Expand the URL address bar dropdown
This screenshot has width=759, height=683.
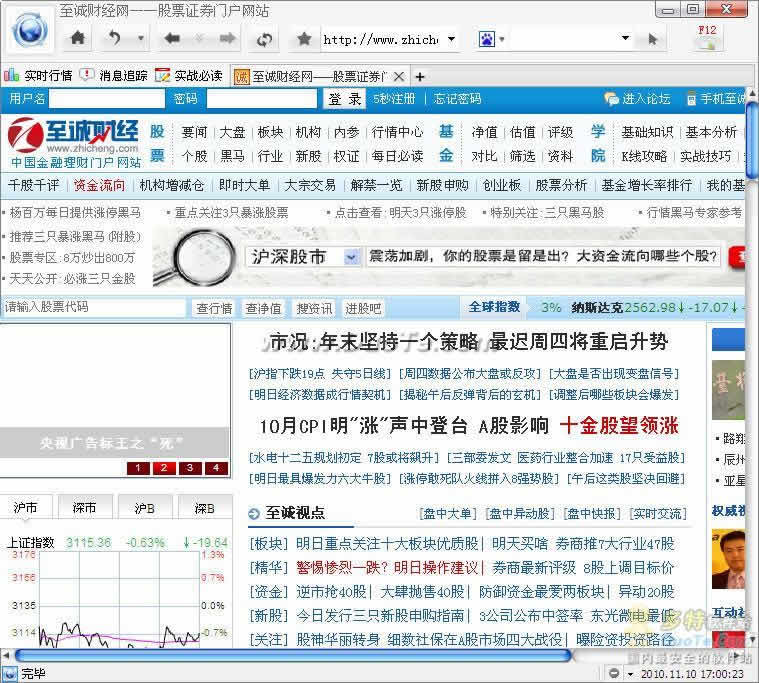point(451,39)
